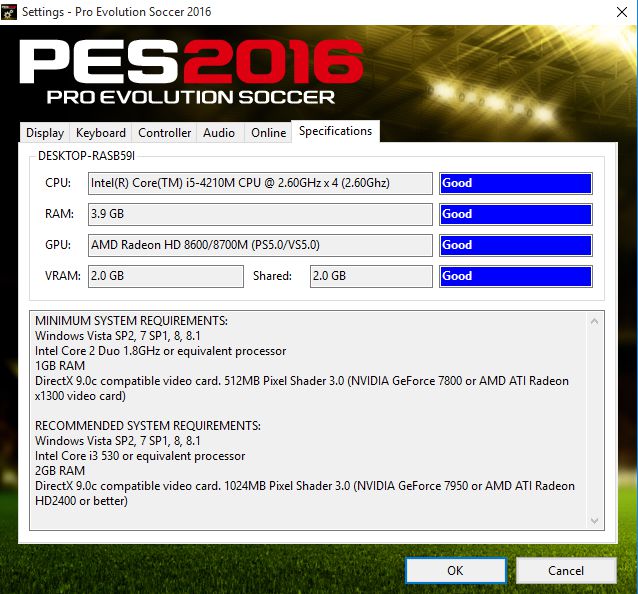Select the Shared memory 2.0 GB field

(371, 276)
